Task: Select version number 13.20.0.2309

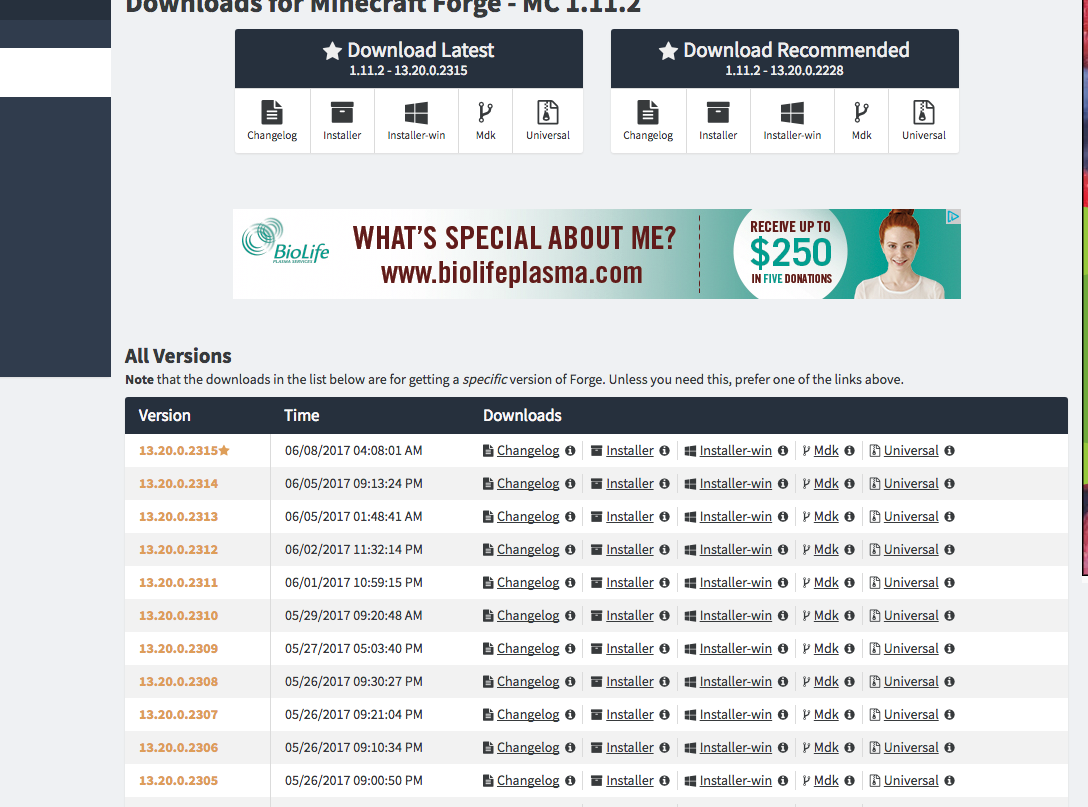Action: 178,648
